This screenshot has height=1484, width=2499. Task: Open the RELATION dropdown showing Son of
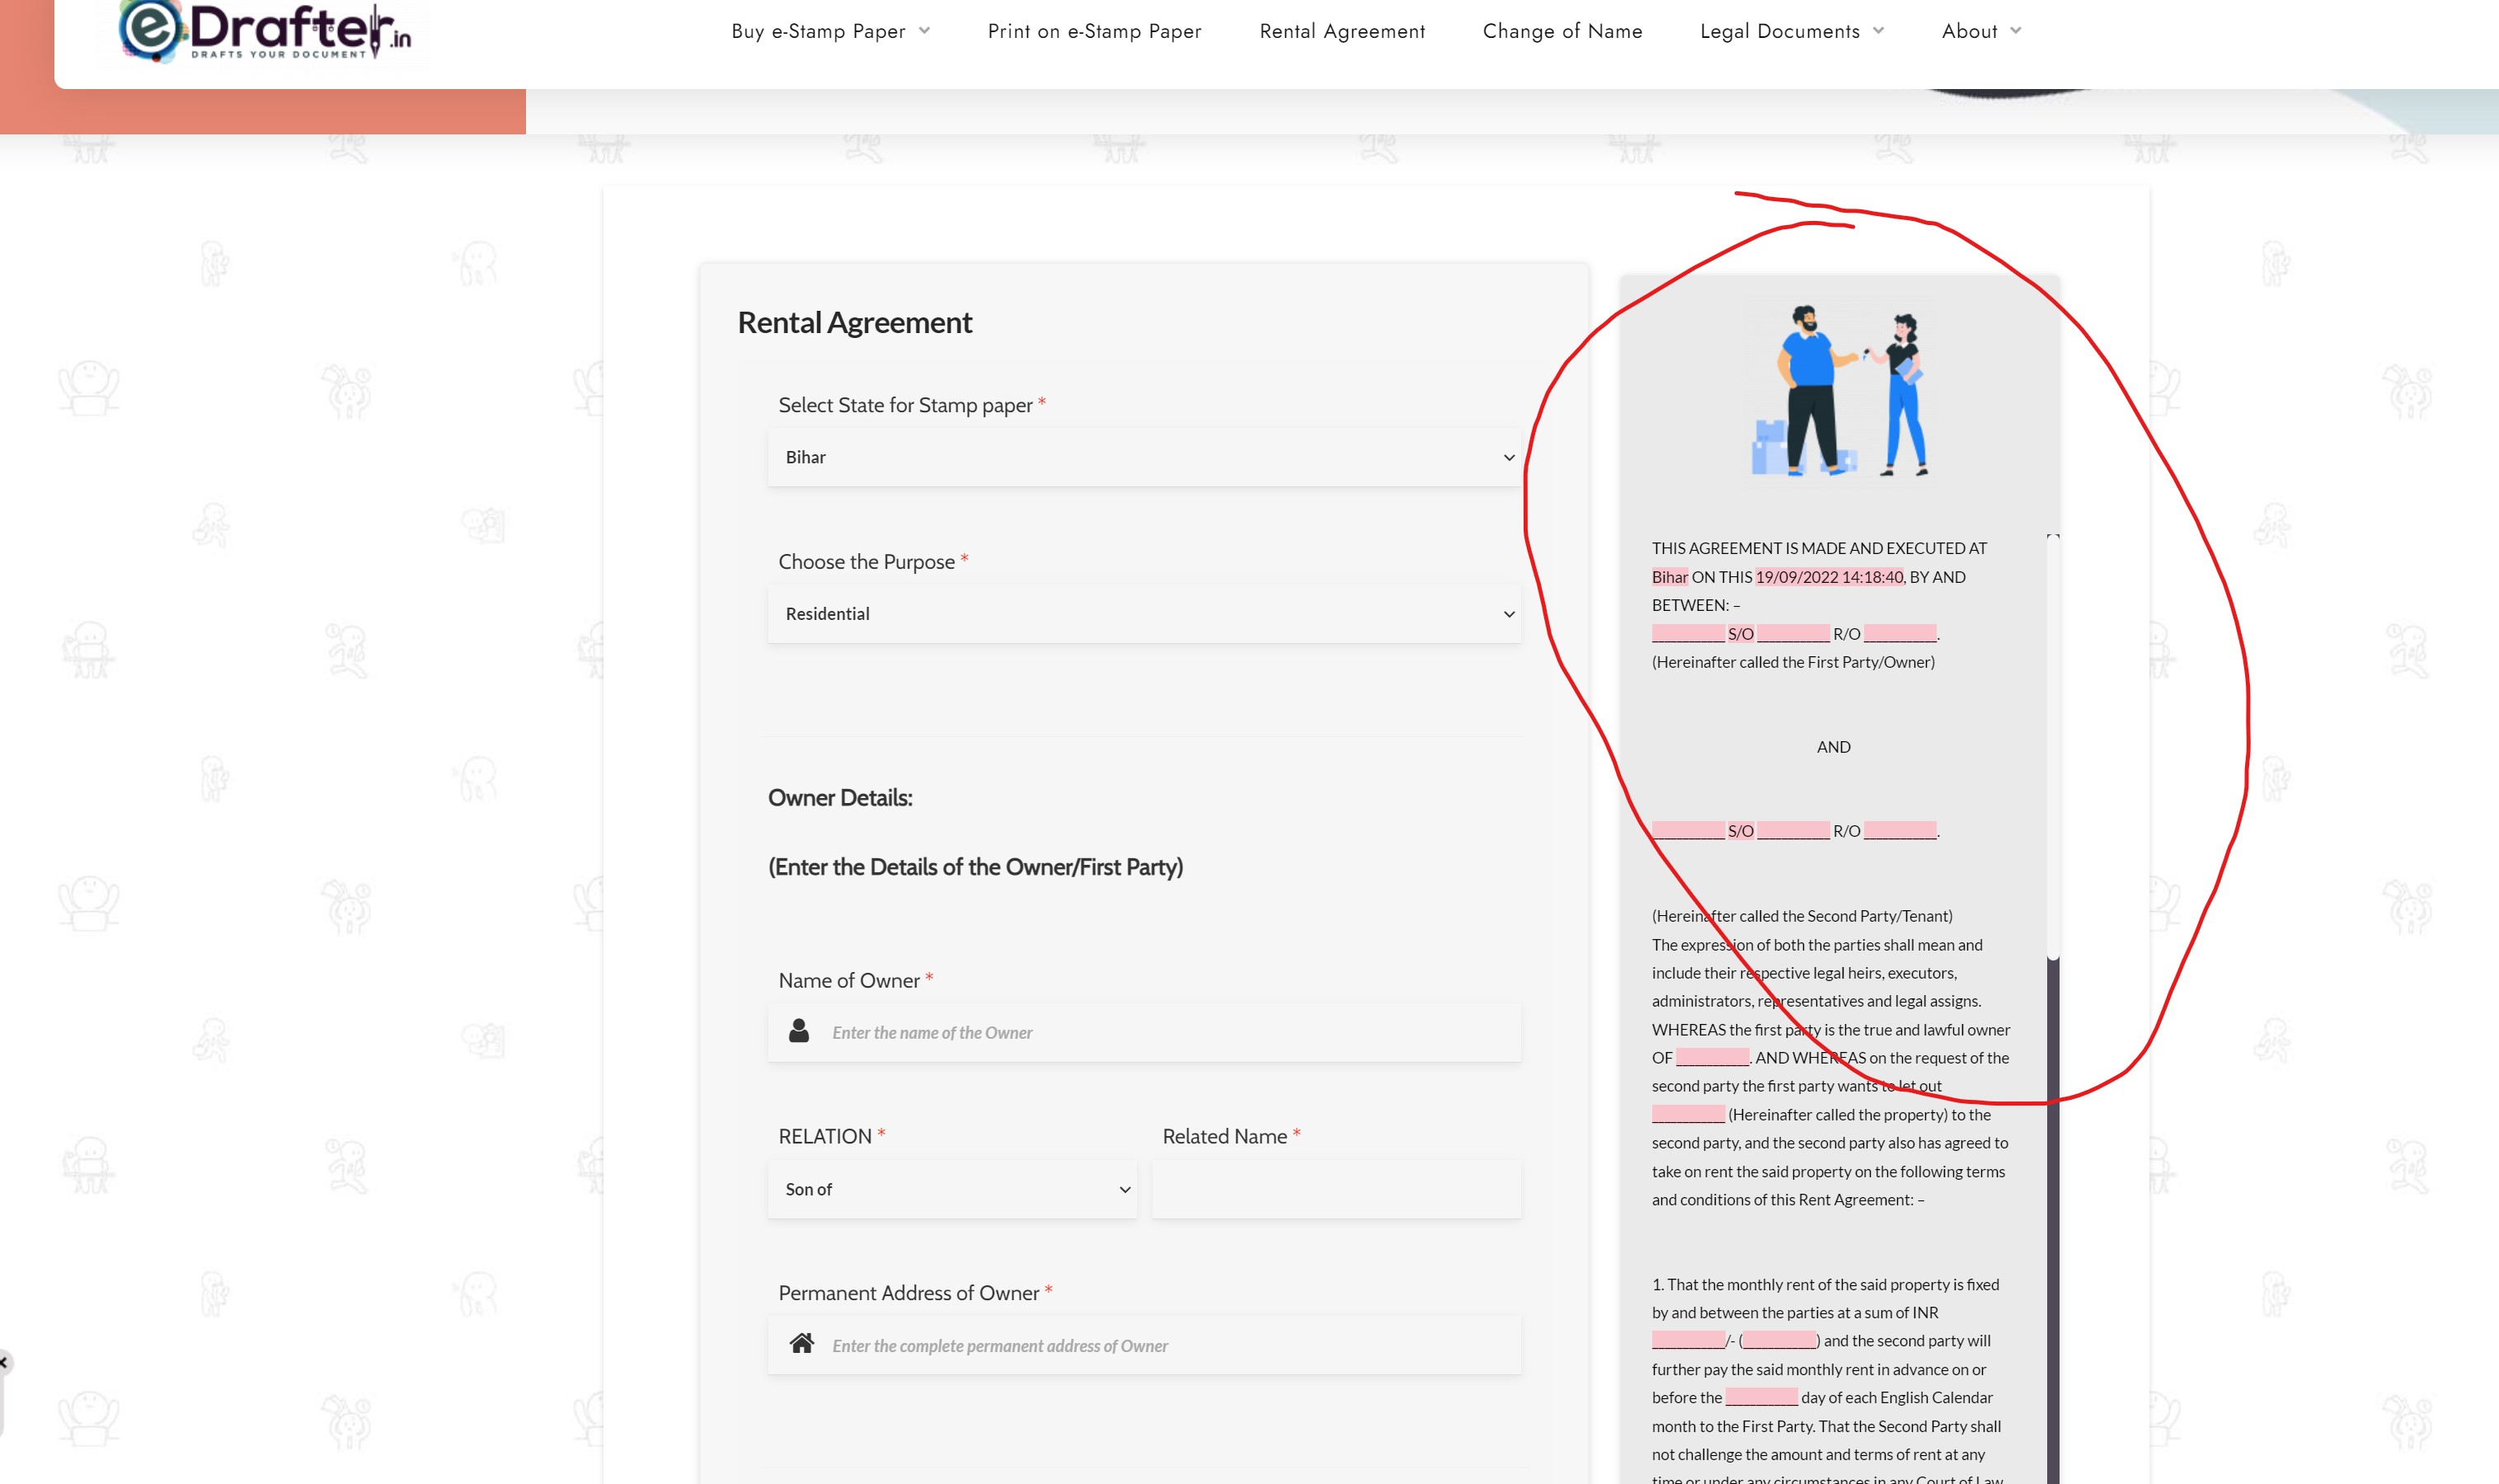click(x=951, y=1189)
